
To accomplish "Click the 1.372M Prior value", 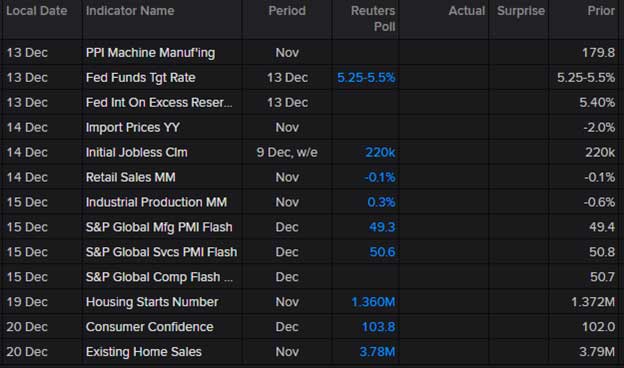I will [x=593, y=302].
